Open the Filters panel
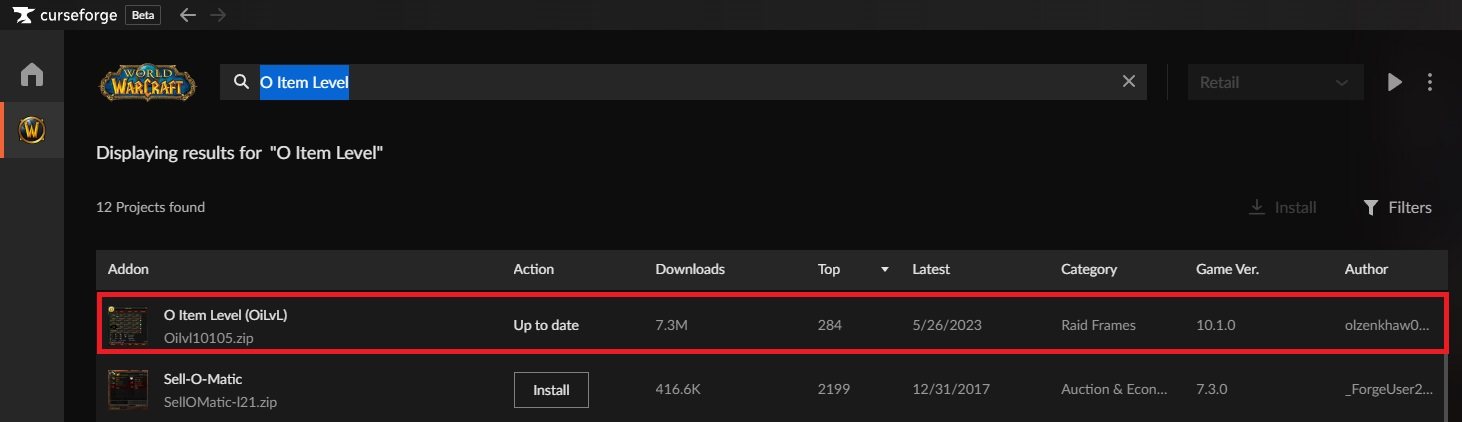Viewport: 1462px width, 422px height. 1398,207
